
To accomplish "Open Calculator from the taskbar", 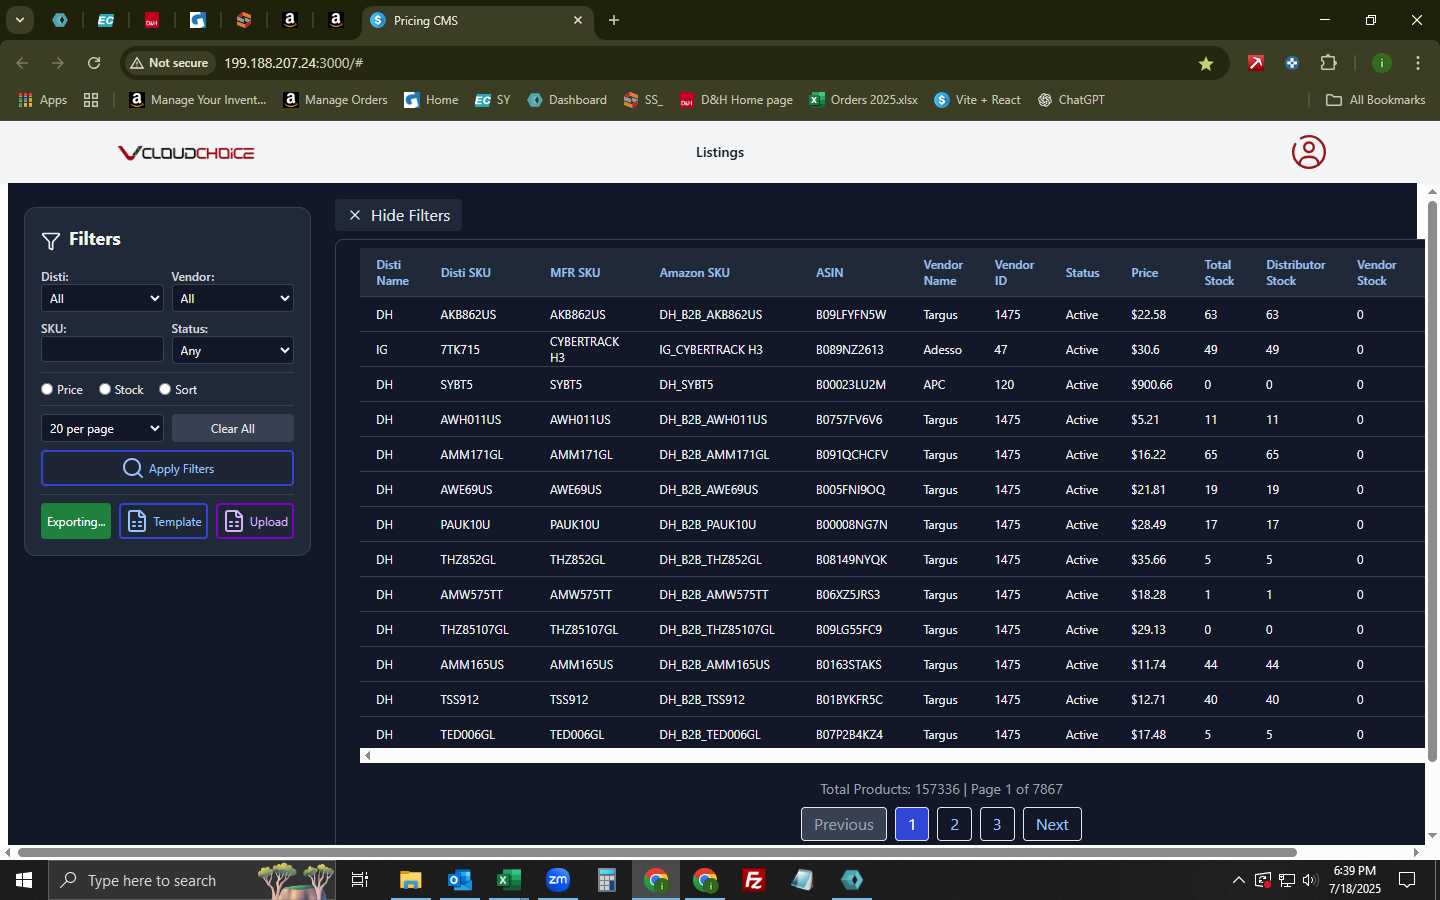I will click(x=607, y=880).
